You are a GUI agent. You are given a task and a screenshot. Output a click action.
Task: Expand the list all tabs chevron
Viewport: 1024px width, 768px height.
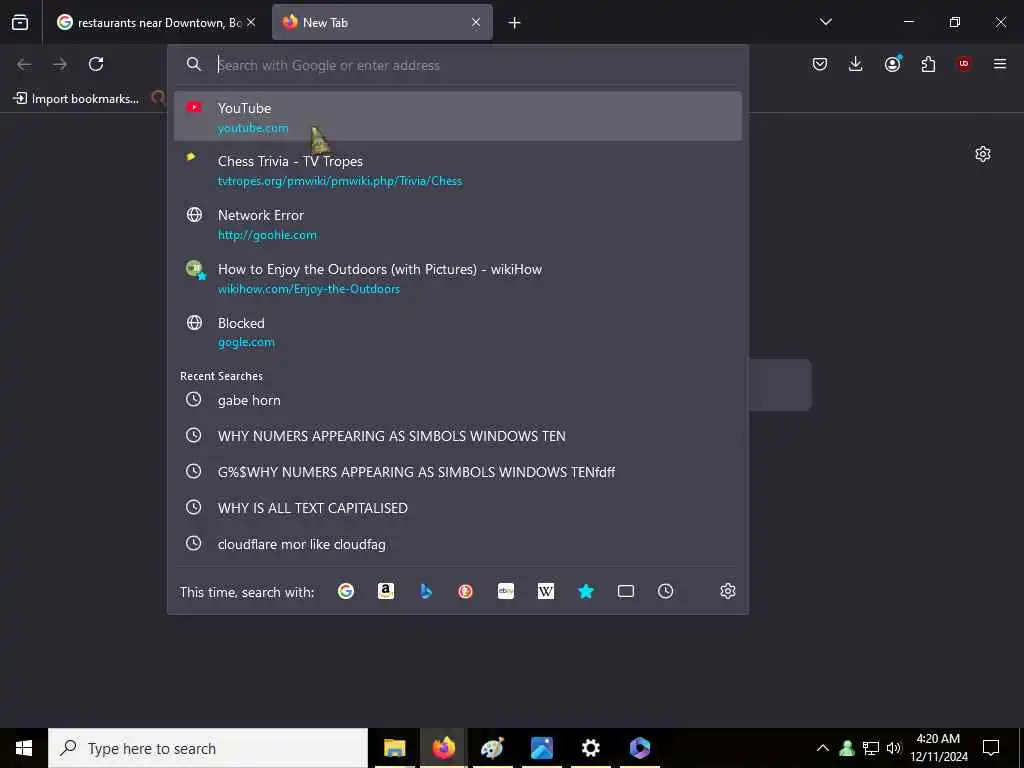point(825,22)
